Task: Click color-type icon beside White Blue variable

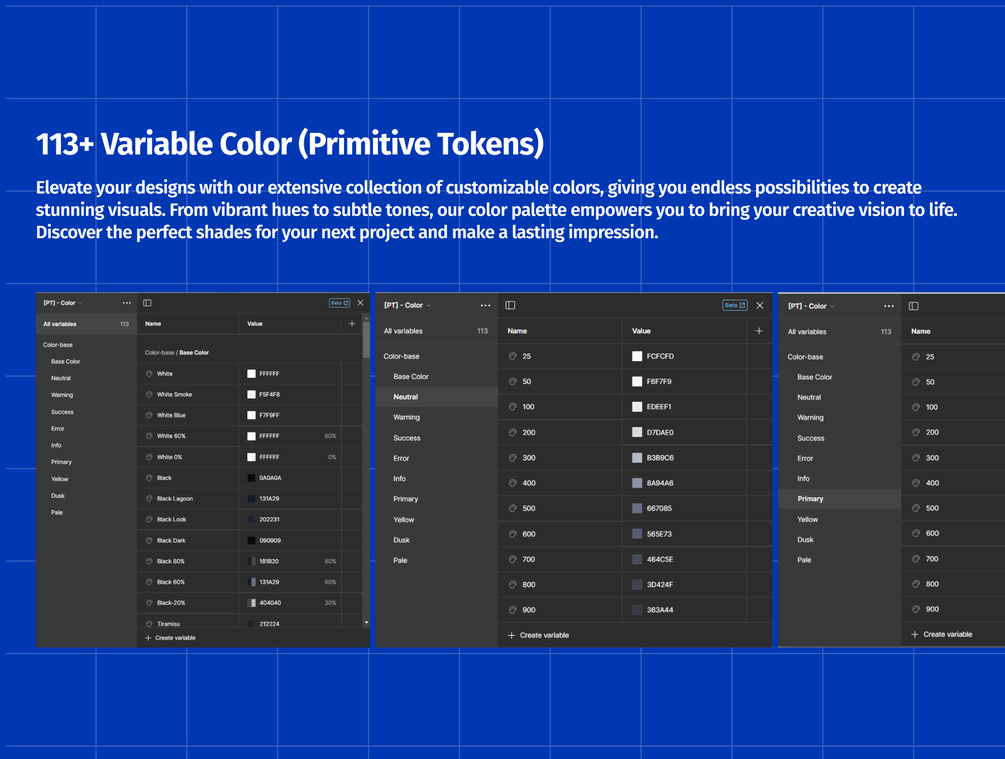Action: [149, 415]
